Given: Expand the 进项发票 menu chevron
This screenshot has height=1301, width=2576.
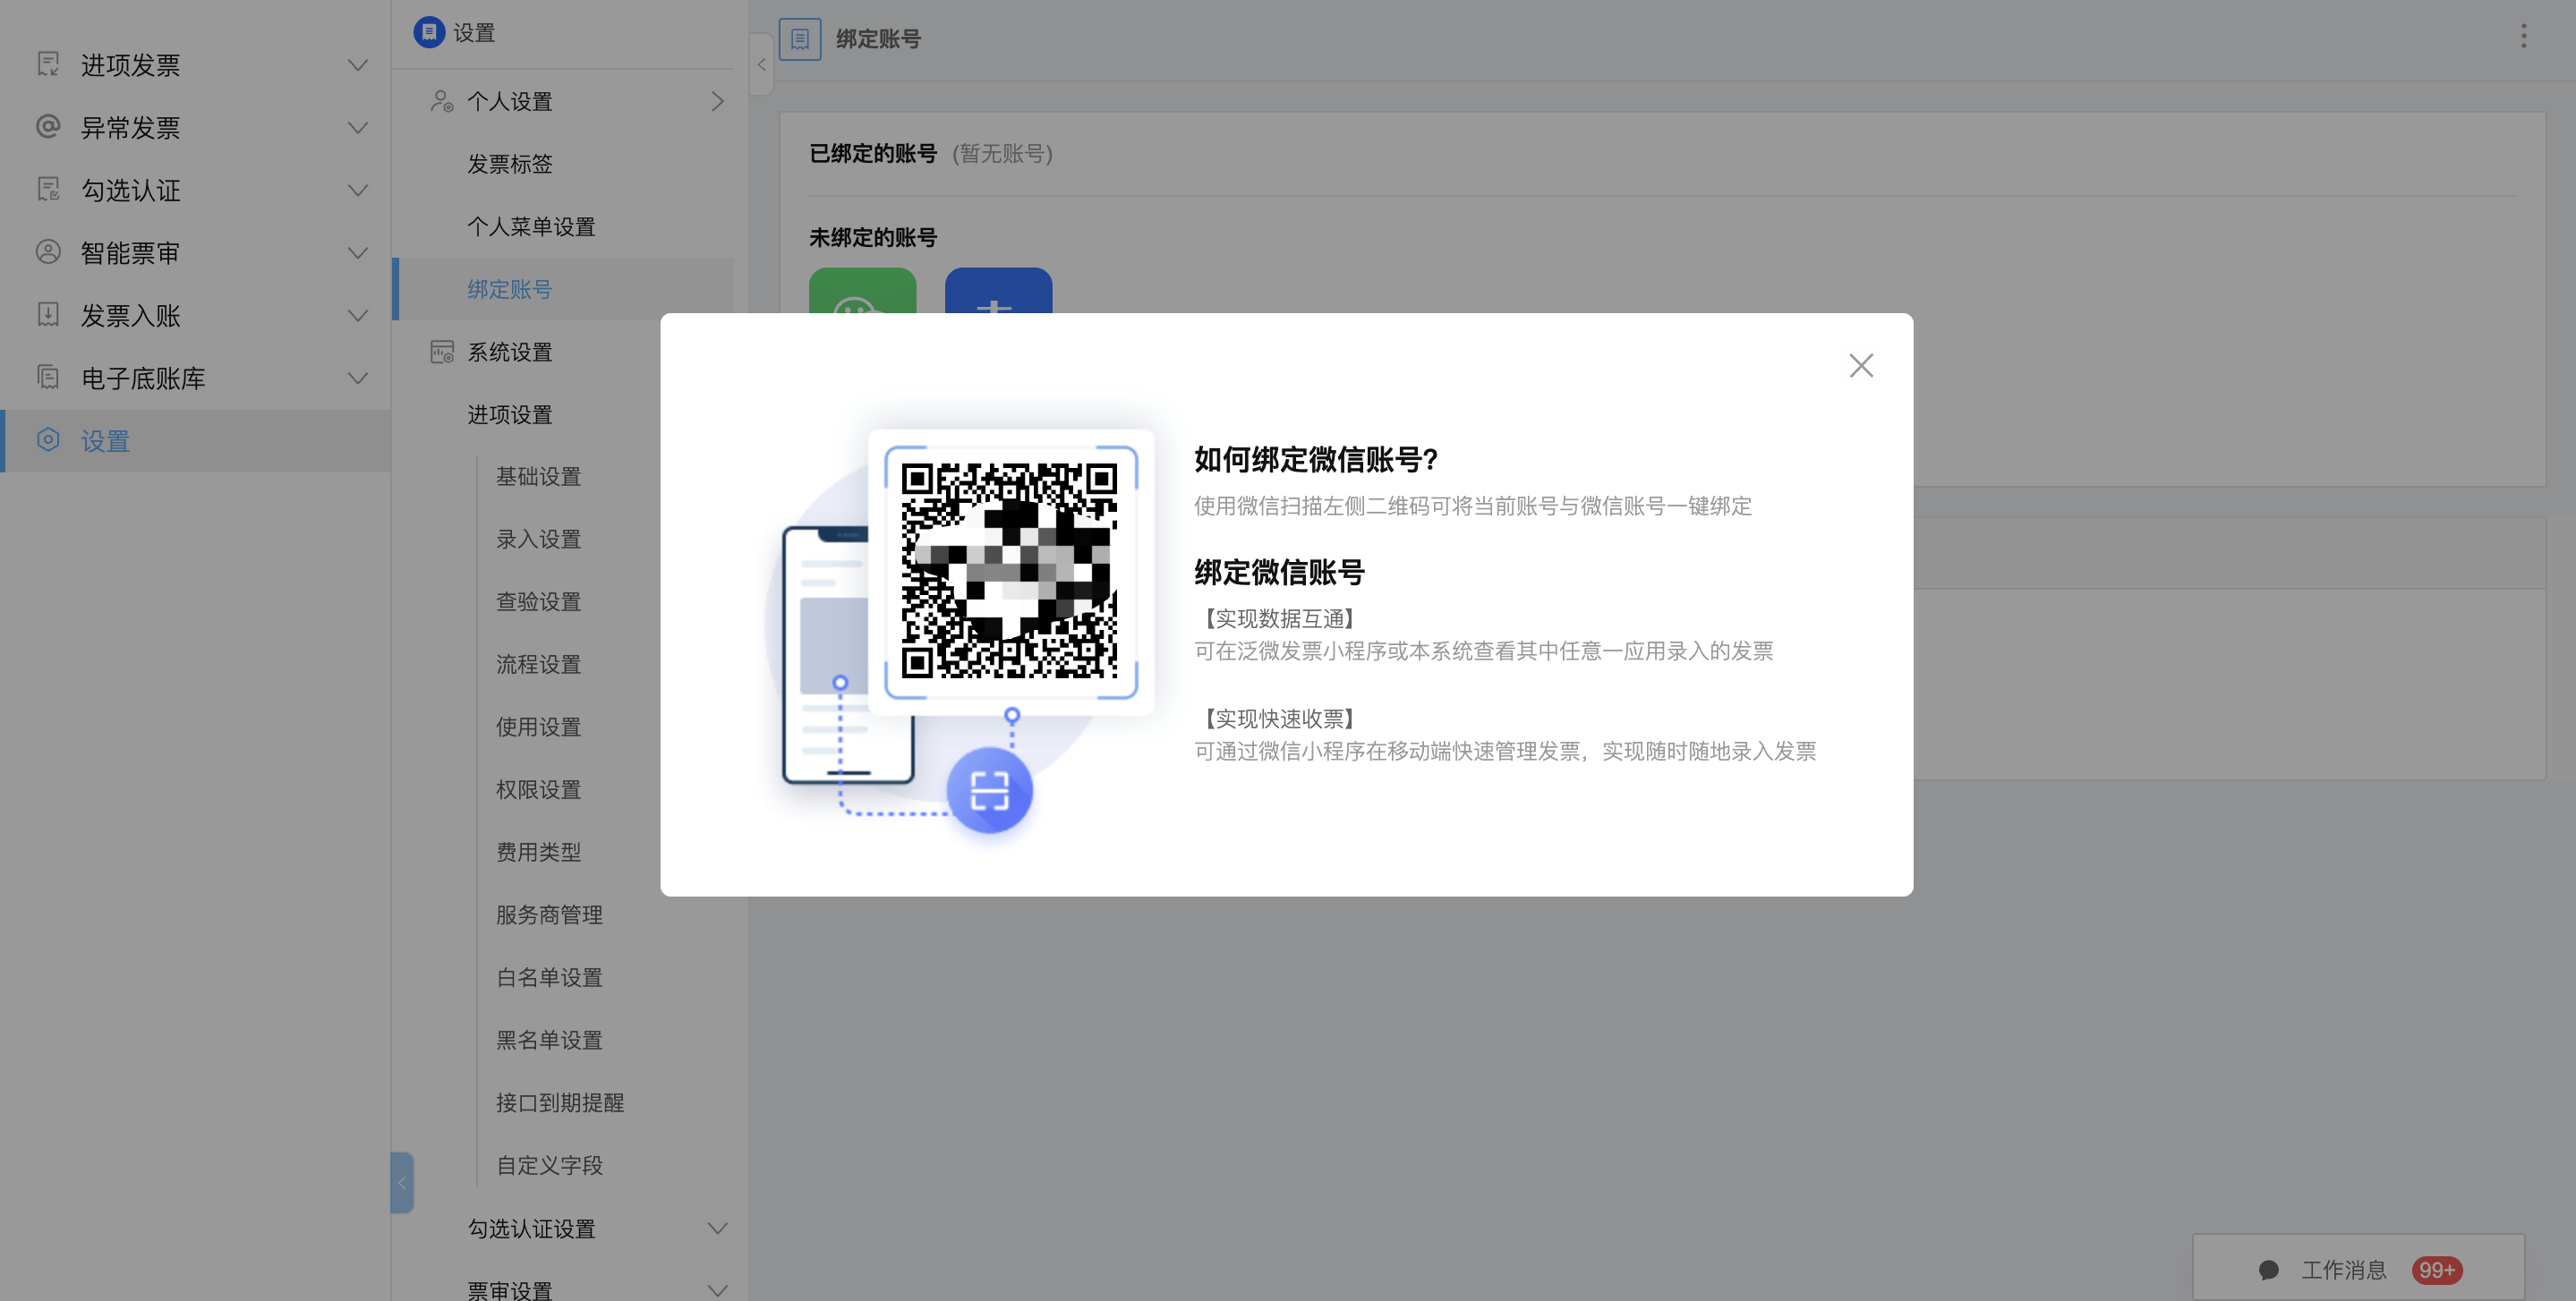Looking at the screenshot, I should pyautogui.click(x=357, y=65).
